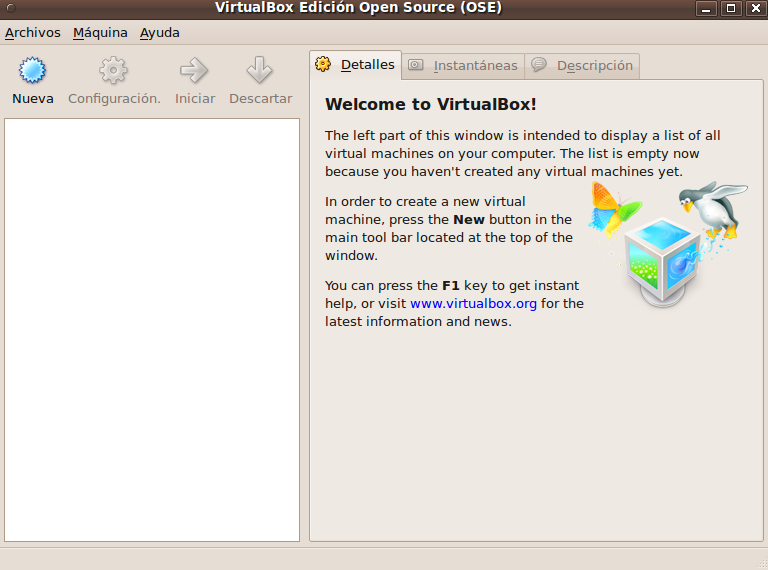Click the Nueva starburst icon

click(x=32, y=70)
